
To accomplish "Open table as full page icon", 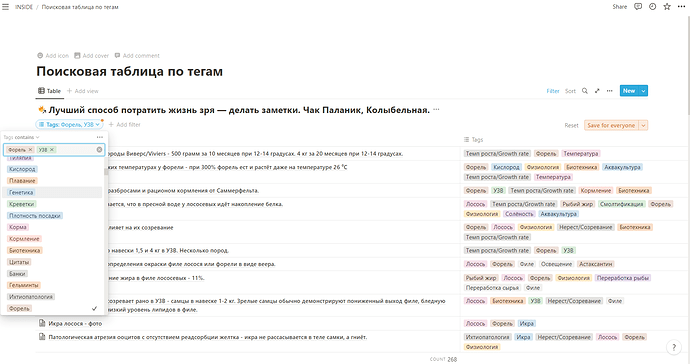I will [597, 91].
